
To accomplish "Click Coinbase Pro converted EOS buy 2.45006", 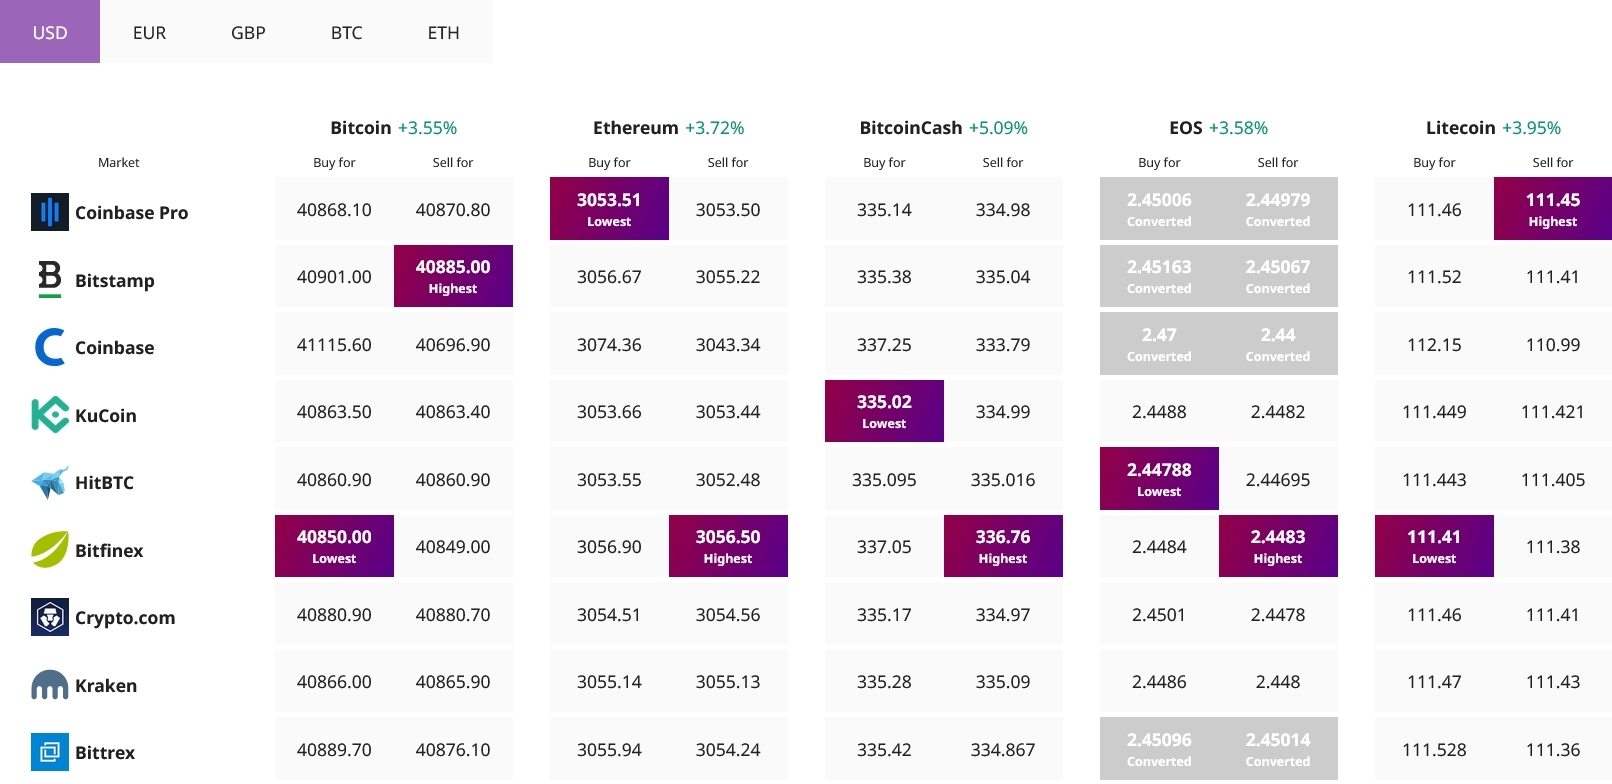I will [x=1159, y=208].
